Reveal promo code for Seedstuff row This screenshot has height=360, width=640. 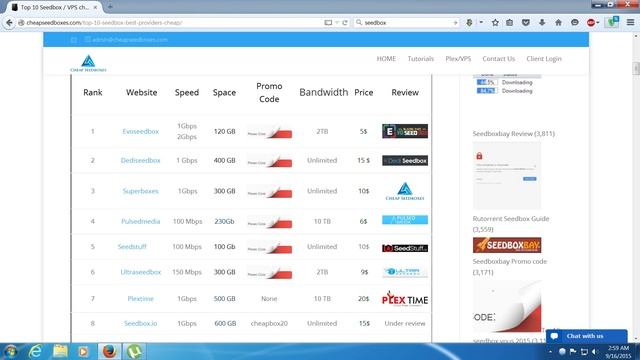[x=269, y=247]
